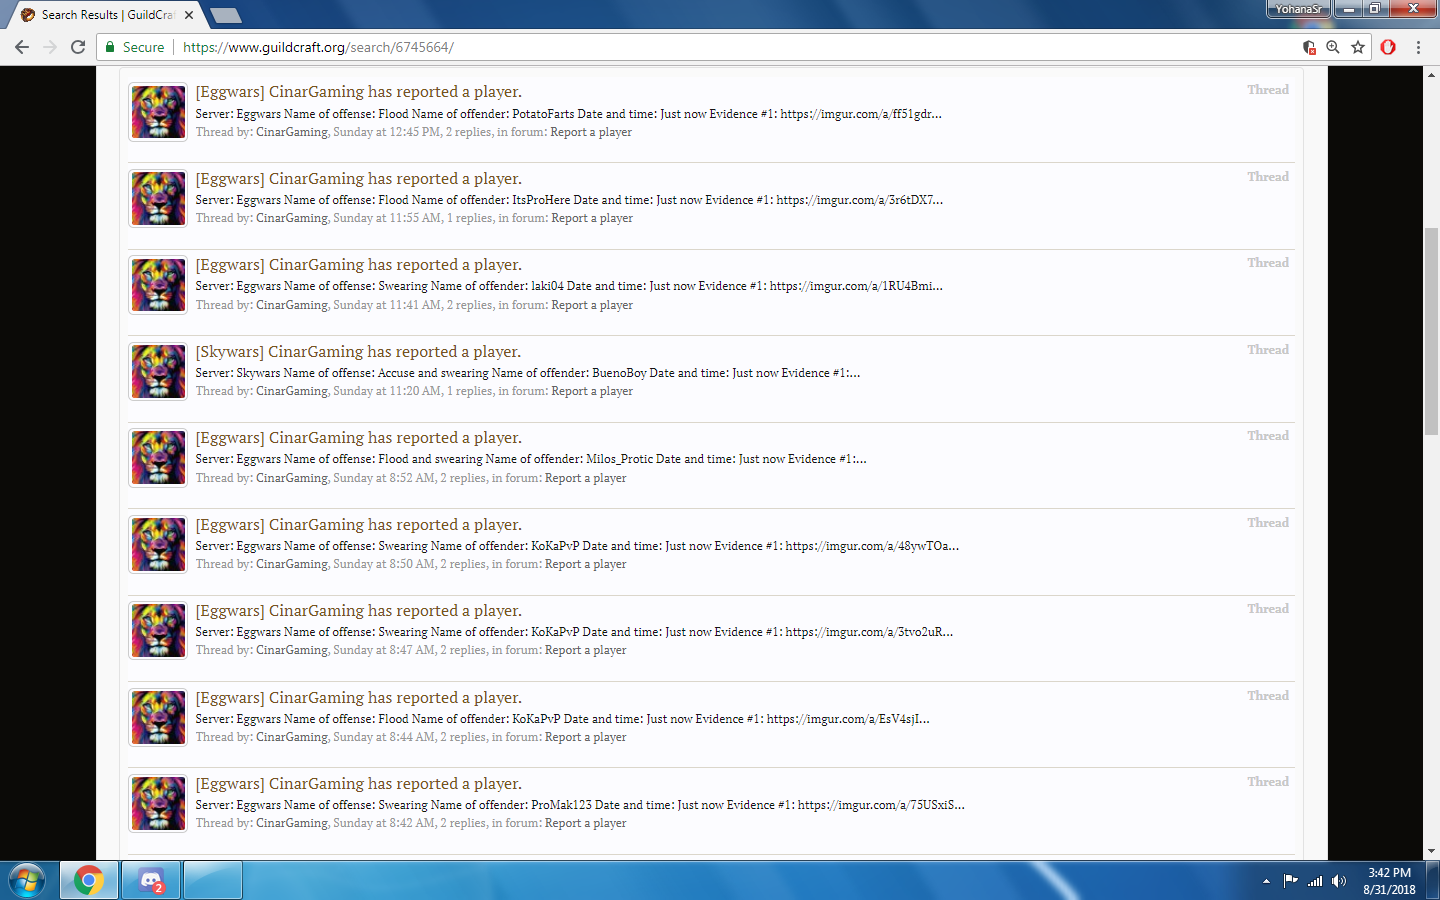
Task: Go back to the previous page
Action: pos(22,47)
